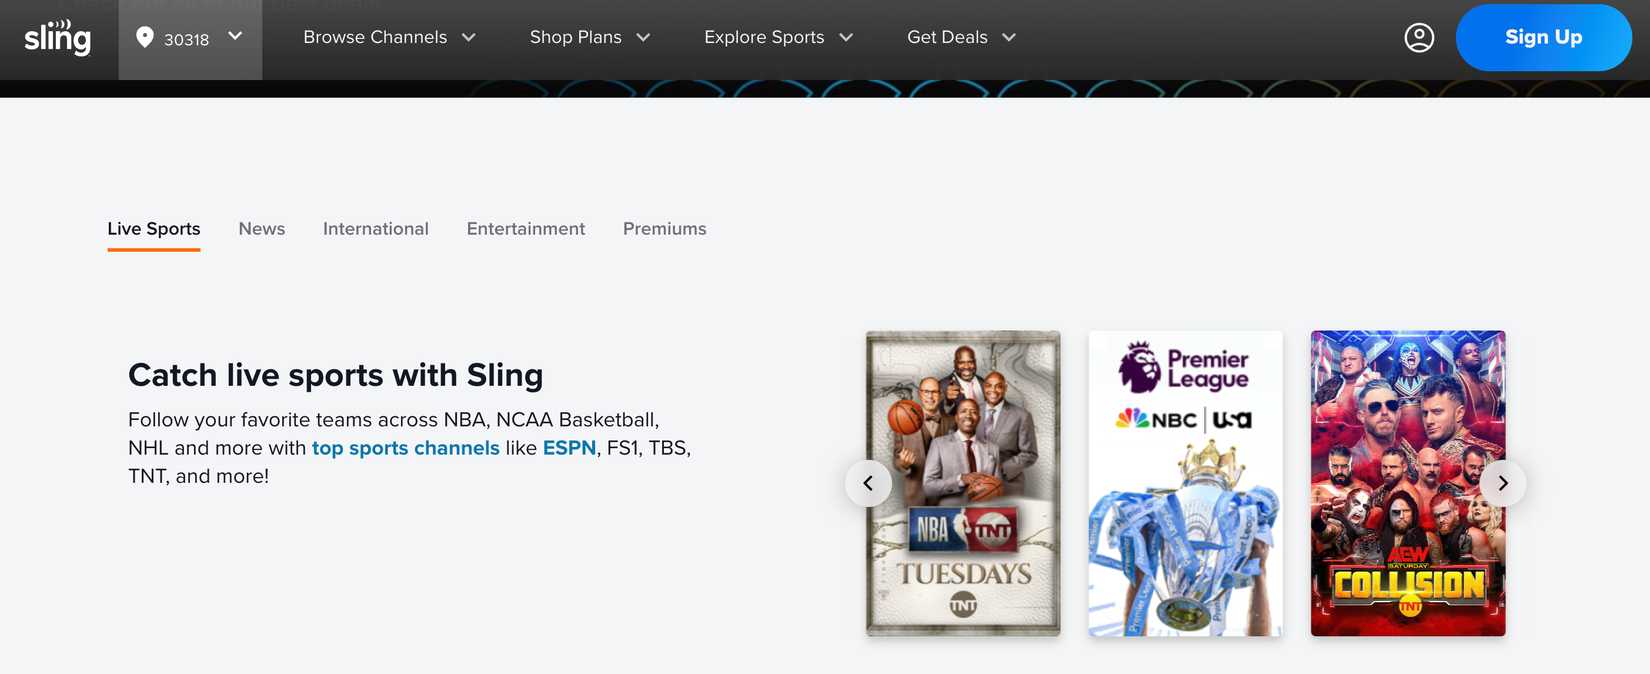
Task: Expand the Get Deals menu
Action: coord(961,37)
